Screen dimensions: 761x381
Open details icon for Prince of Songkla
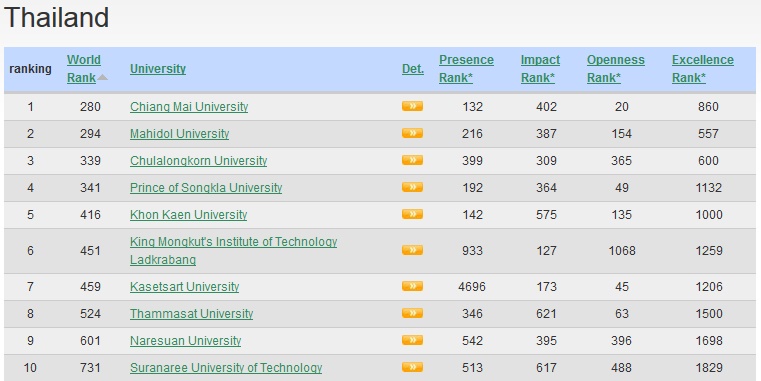(x=412, y=187)
